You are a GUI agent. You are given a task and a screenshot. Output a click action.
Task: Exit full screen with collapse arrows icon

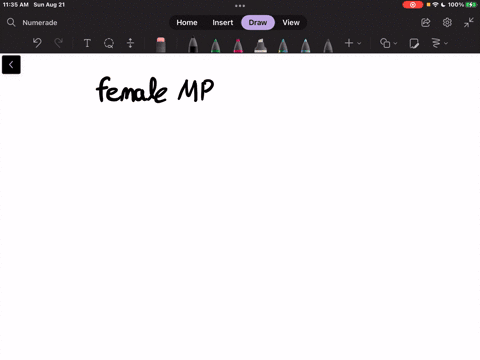coord(469,22)
